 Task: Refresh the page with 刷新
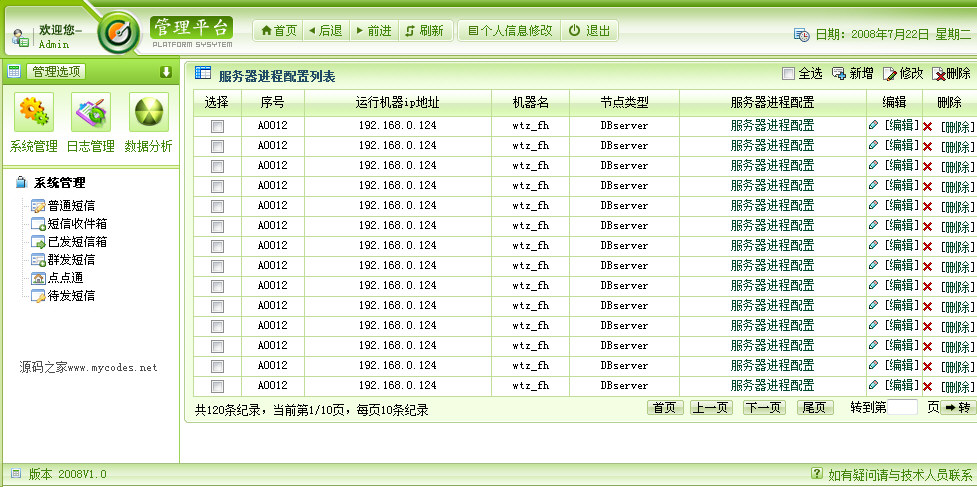pyautogui.click(x=425, y=31)
